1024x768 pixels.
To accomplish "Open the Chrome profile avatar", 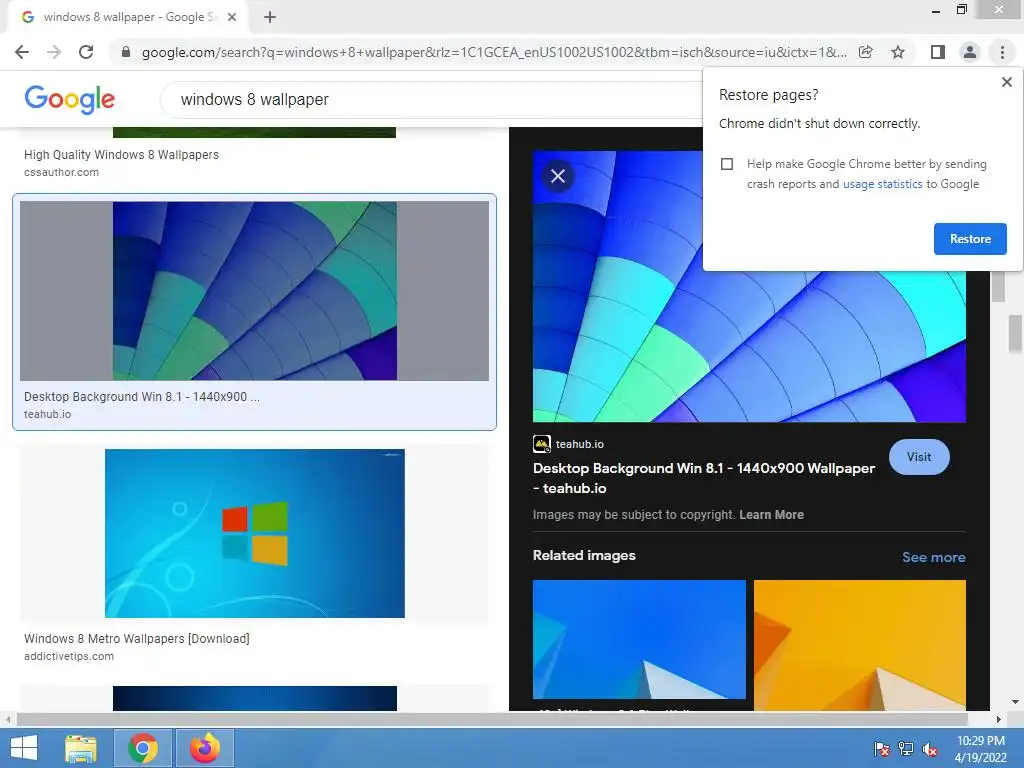I will pos(970,52).
